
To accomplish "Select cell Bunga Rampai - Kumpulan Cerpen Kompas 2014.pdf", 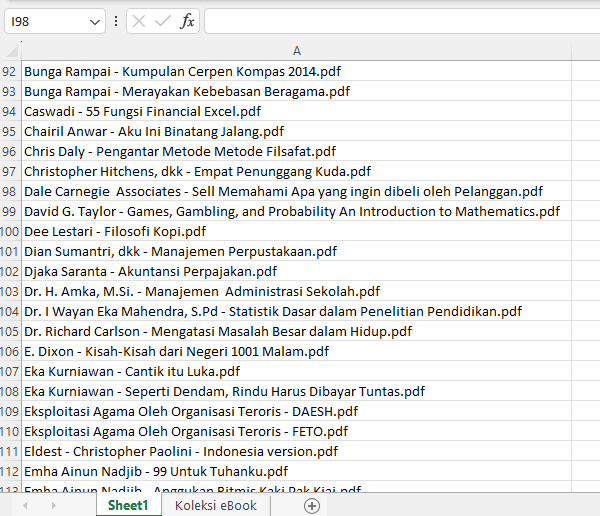I will click(297, 71).
